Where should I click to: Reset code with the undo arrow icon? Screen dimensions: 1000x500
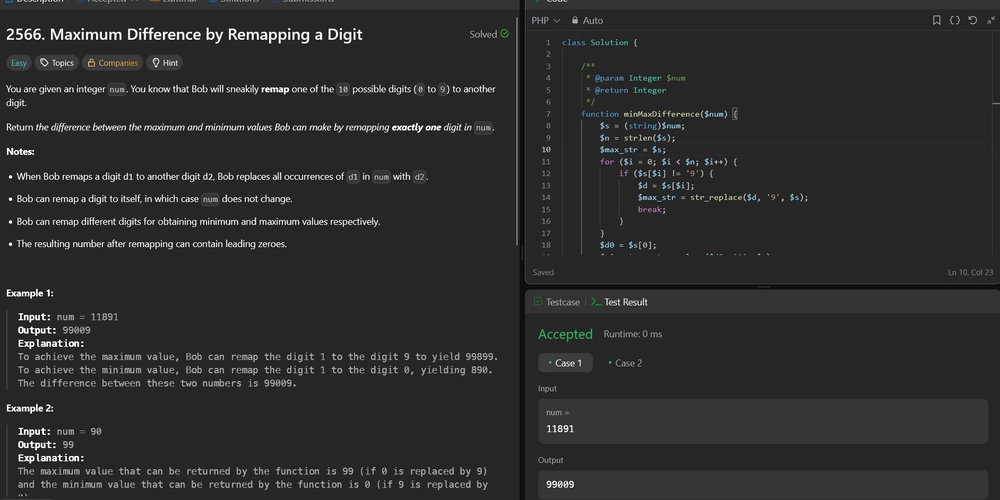[x=972, y=20]
